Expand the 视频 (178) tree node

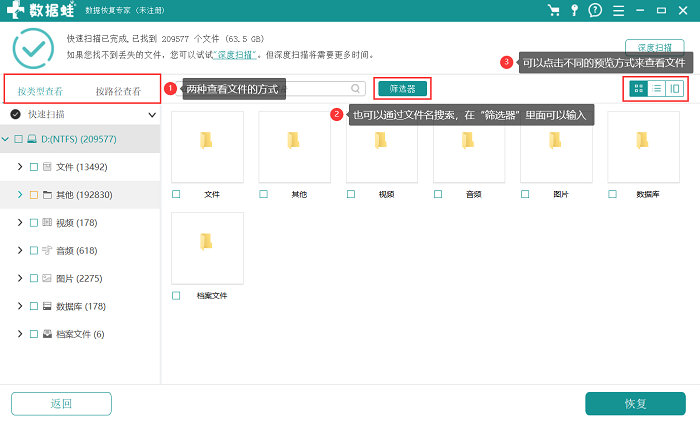[20, 222]
